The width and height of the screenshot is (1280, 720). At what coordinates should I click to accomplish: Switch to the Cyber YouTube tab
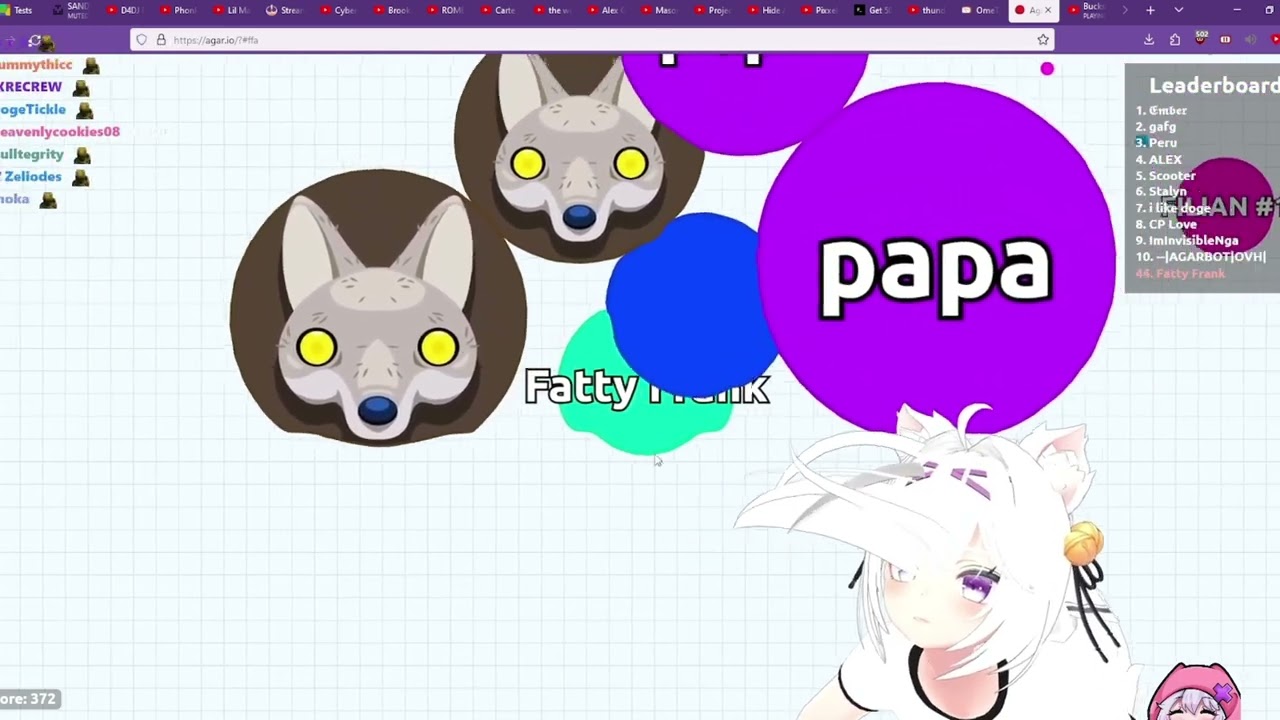click(x=340, y=10)
